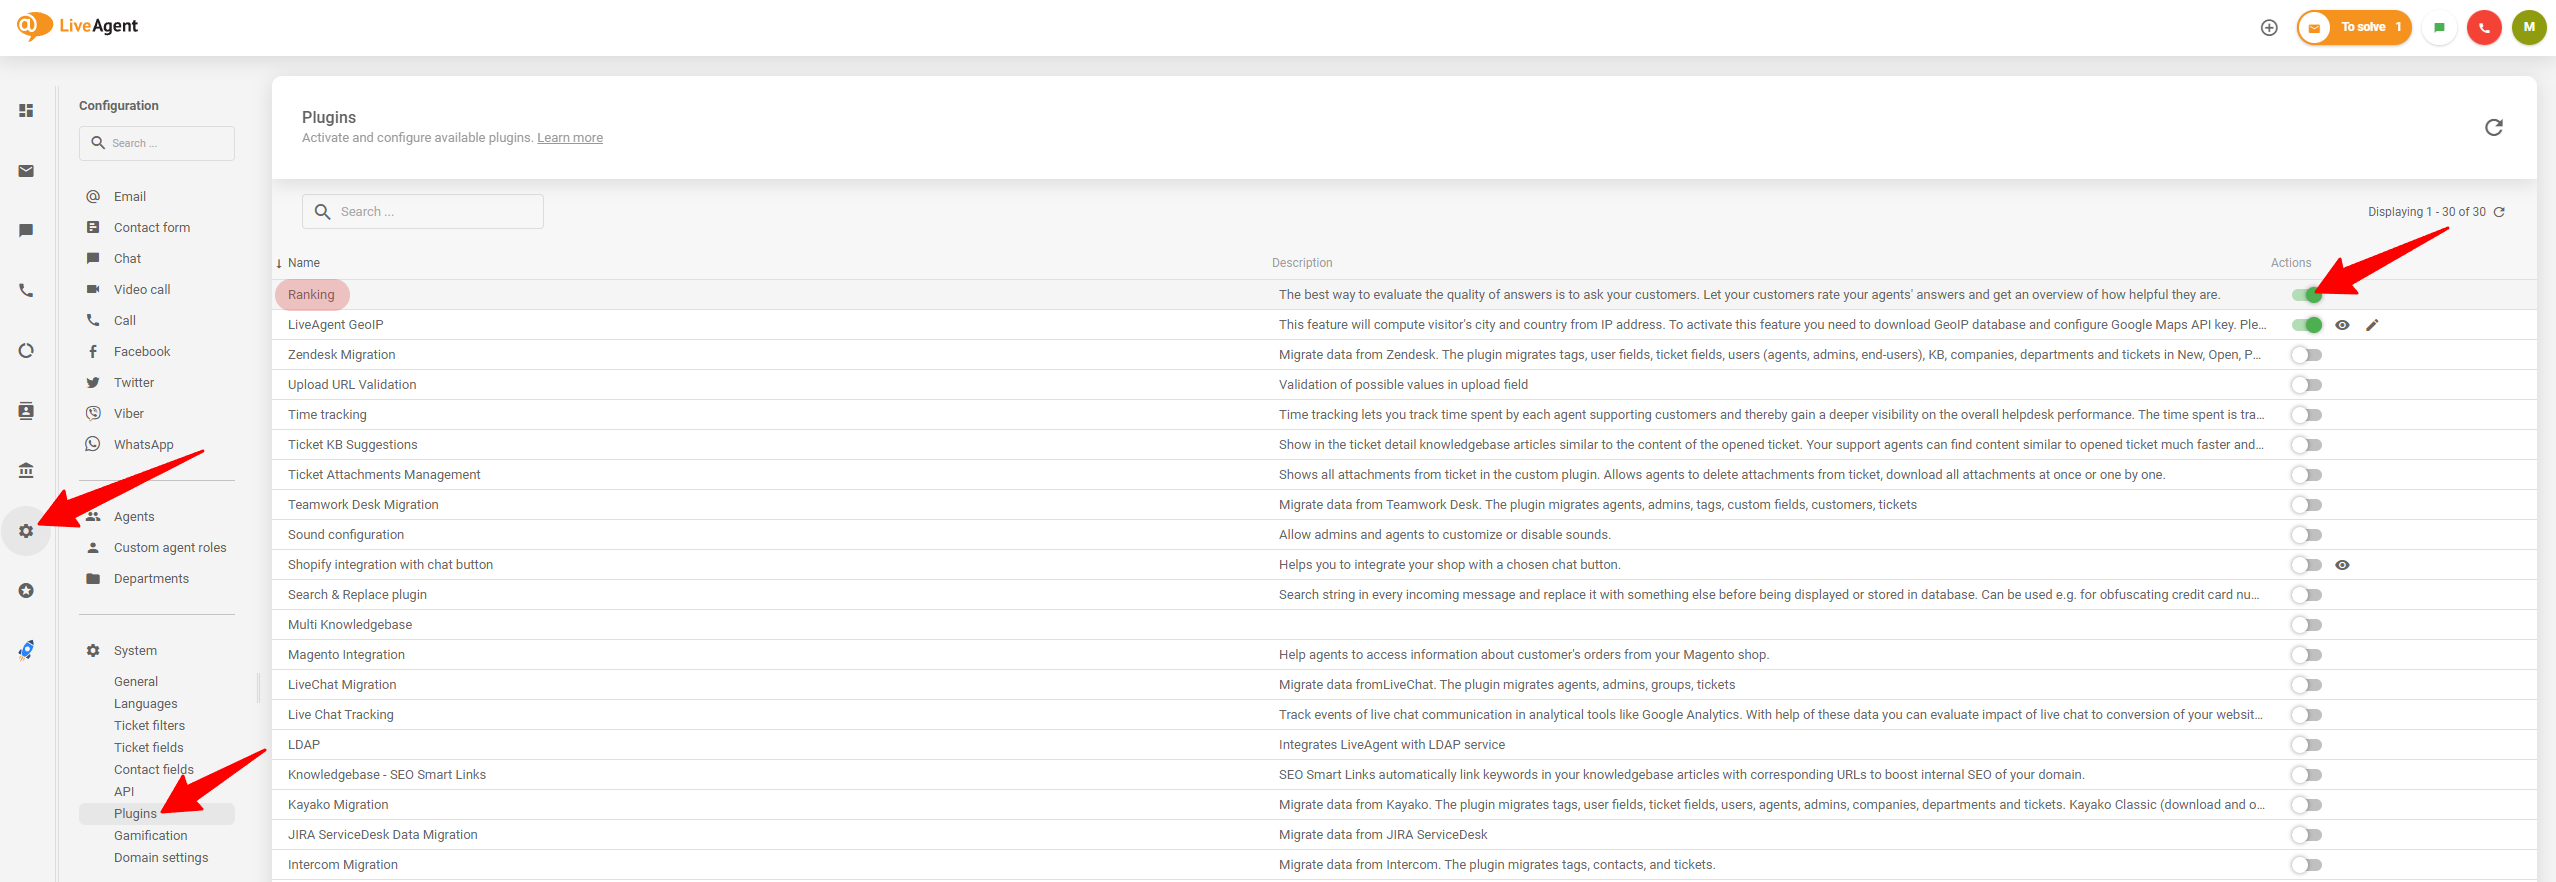The width and height of the screenshot is (2556, 882).
Task: Open the user avatar M menu
Action: (2529, 28)
